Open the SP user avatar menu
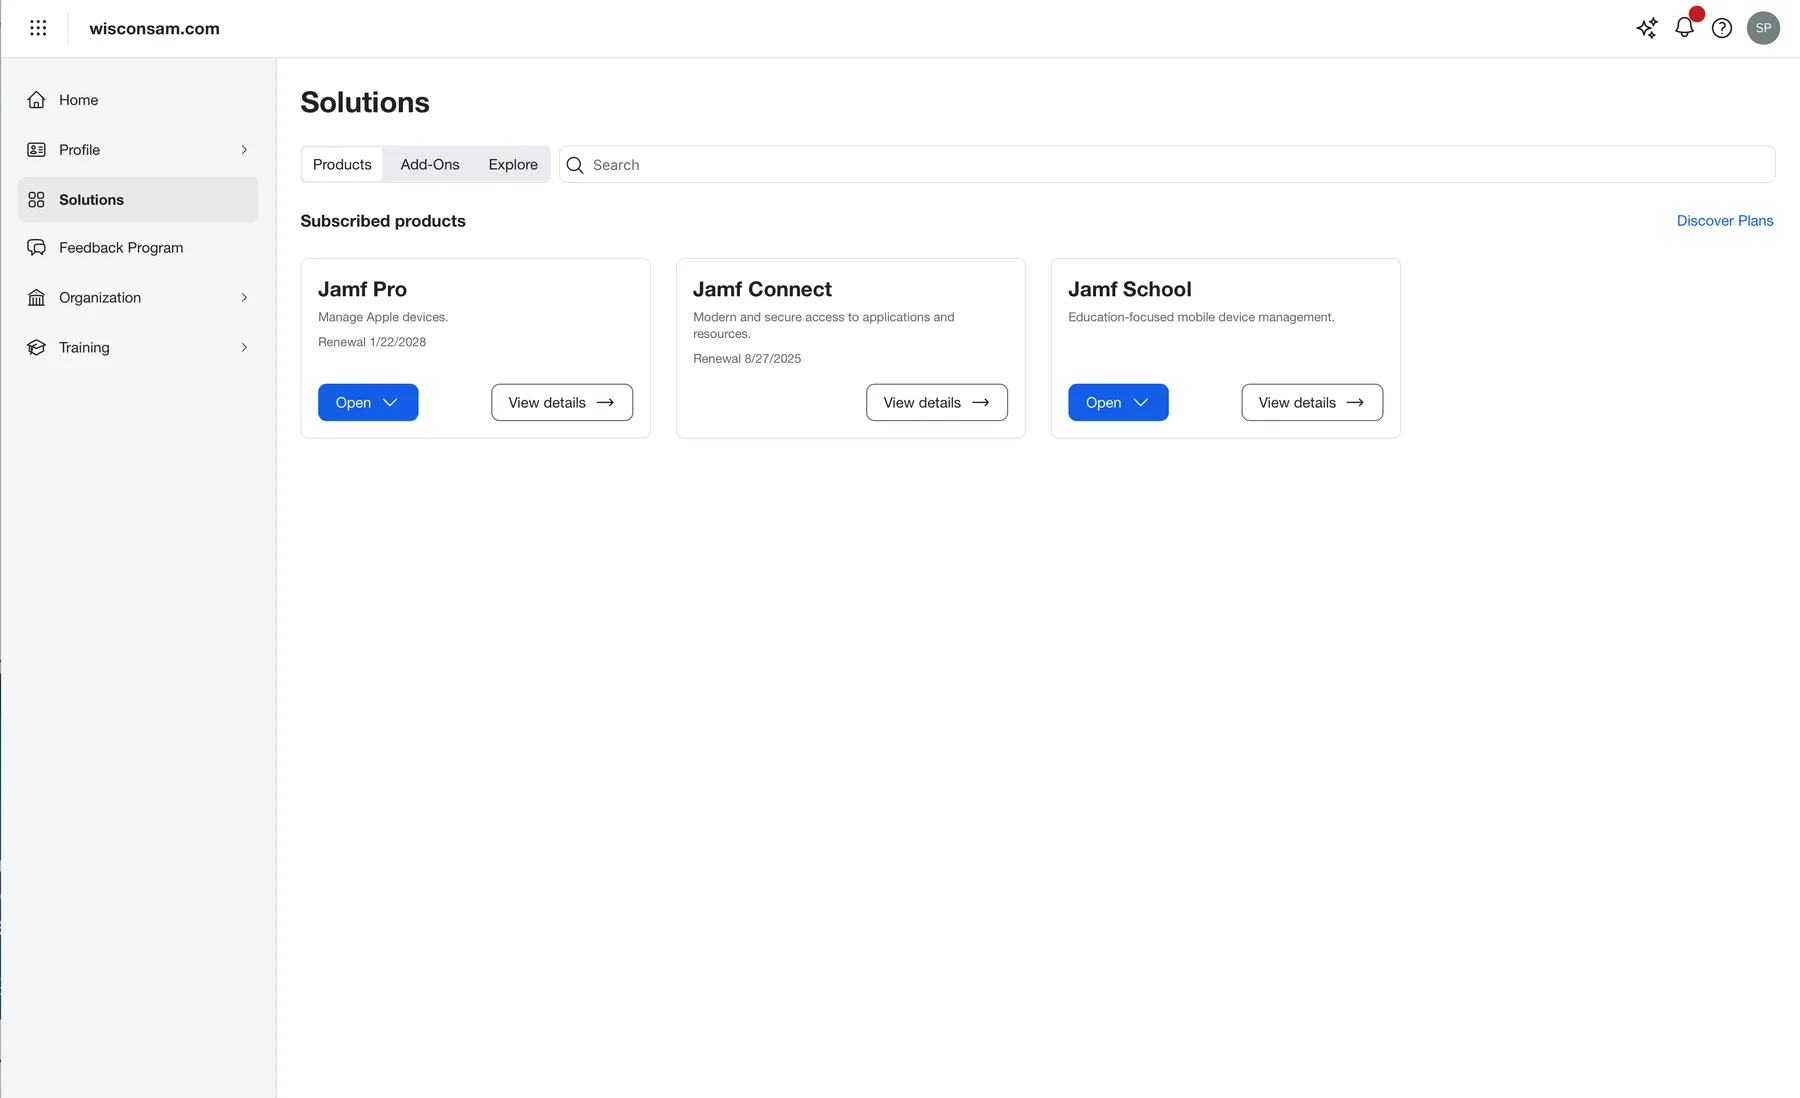The width and height of the screenshot is (1800, 1098). click(x=1763, y=28)
